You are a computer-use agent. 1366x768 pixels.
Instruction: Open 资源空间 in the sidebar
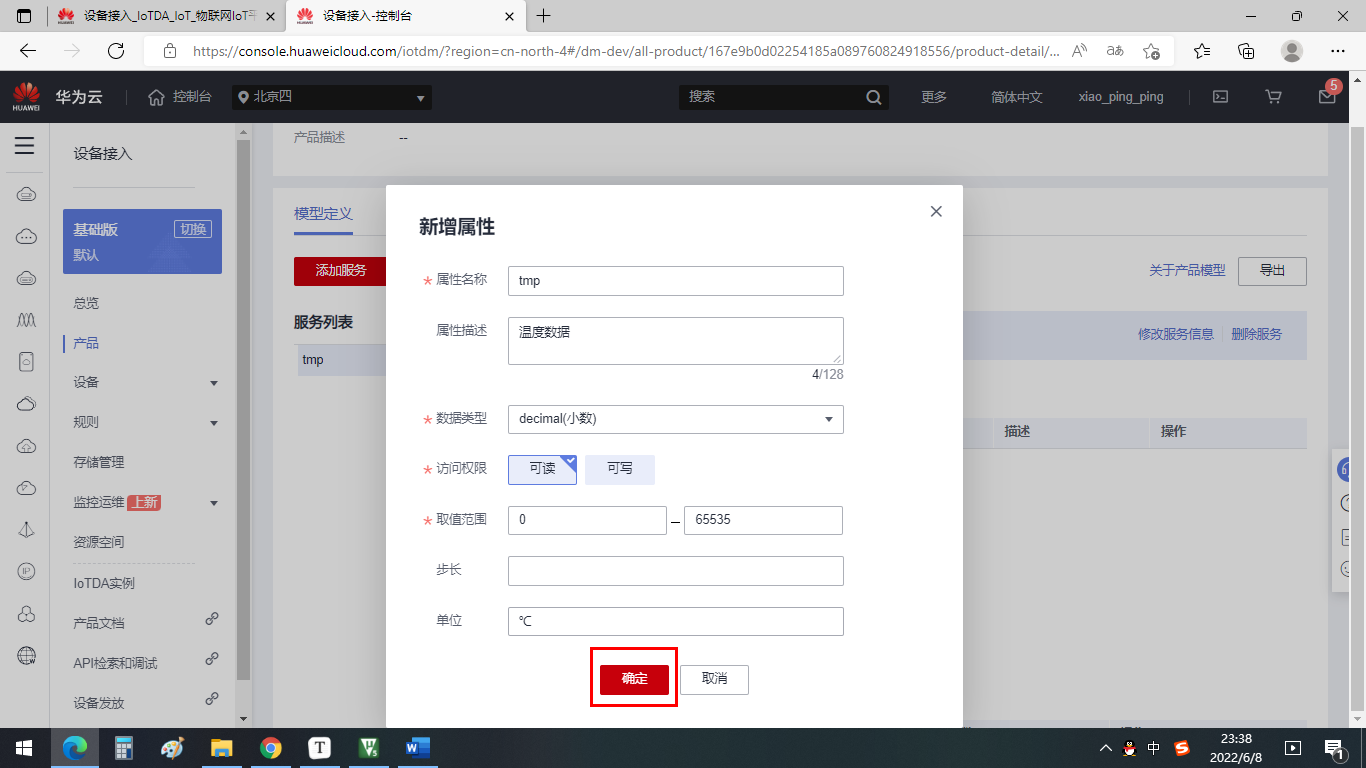pyautogui.click(x=99, y=542)
